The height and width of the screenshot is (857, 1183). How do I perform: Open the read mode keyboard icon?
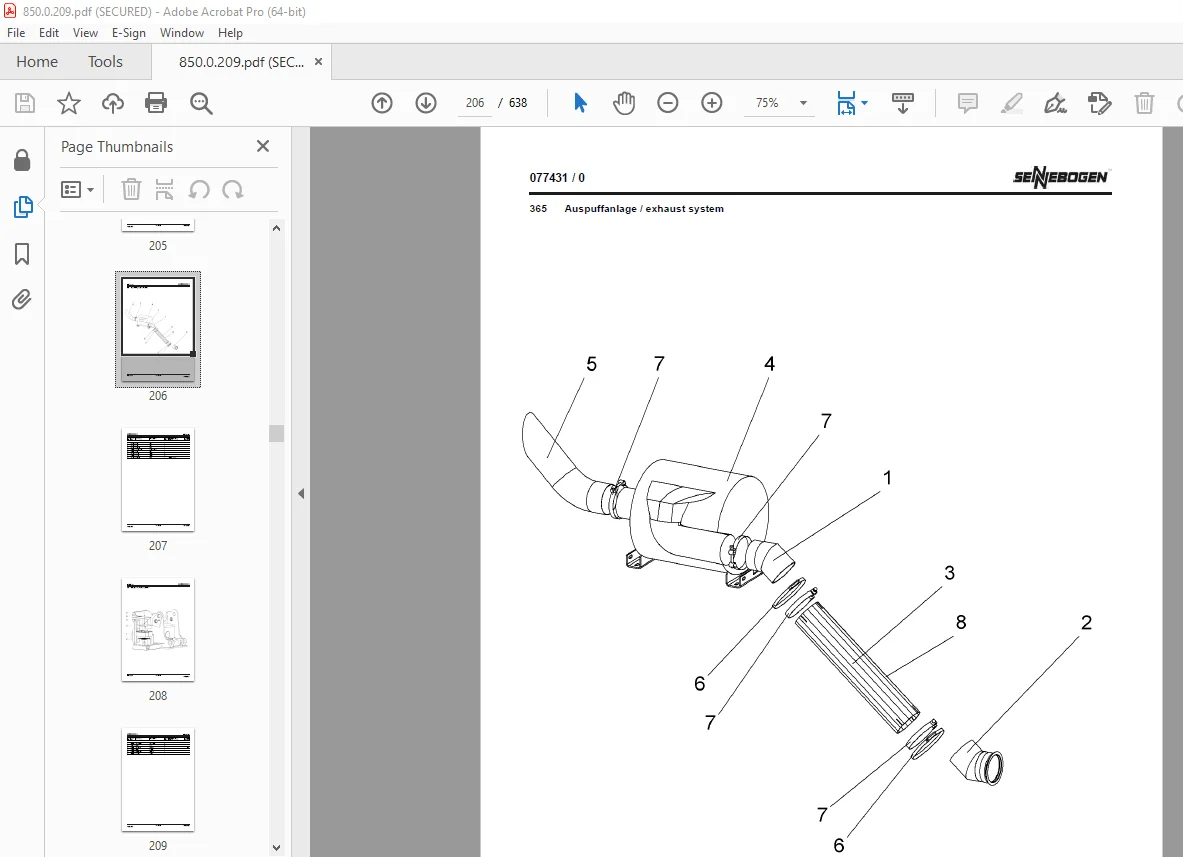pos(903,103)
